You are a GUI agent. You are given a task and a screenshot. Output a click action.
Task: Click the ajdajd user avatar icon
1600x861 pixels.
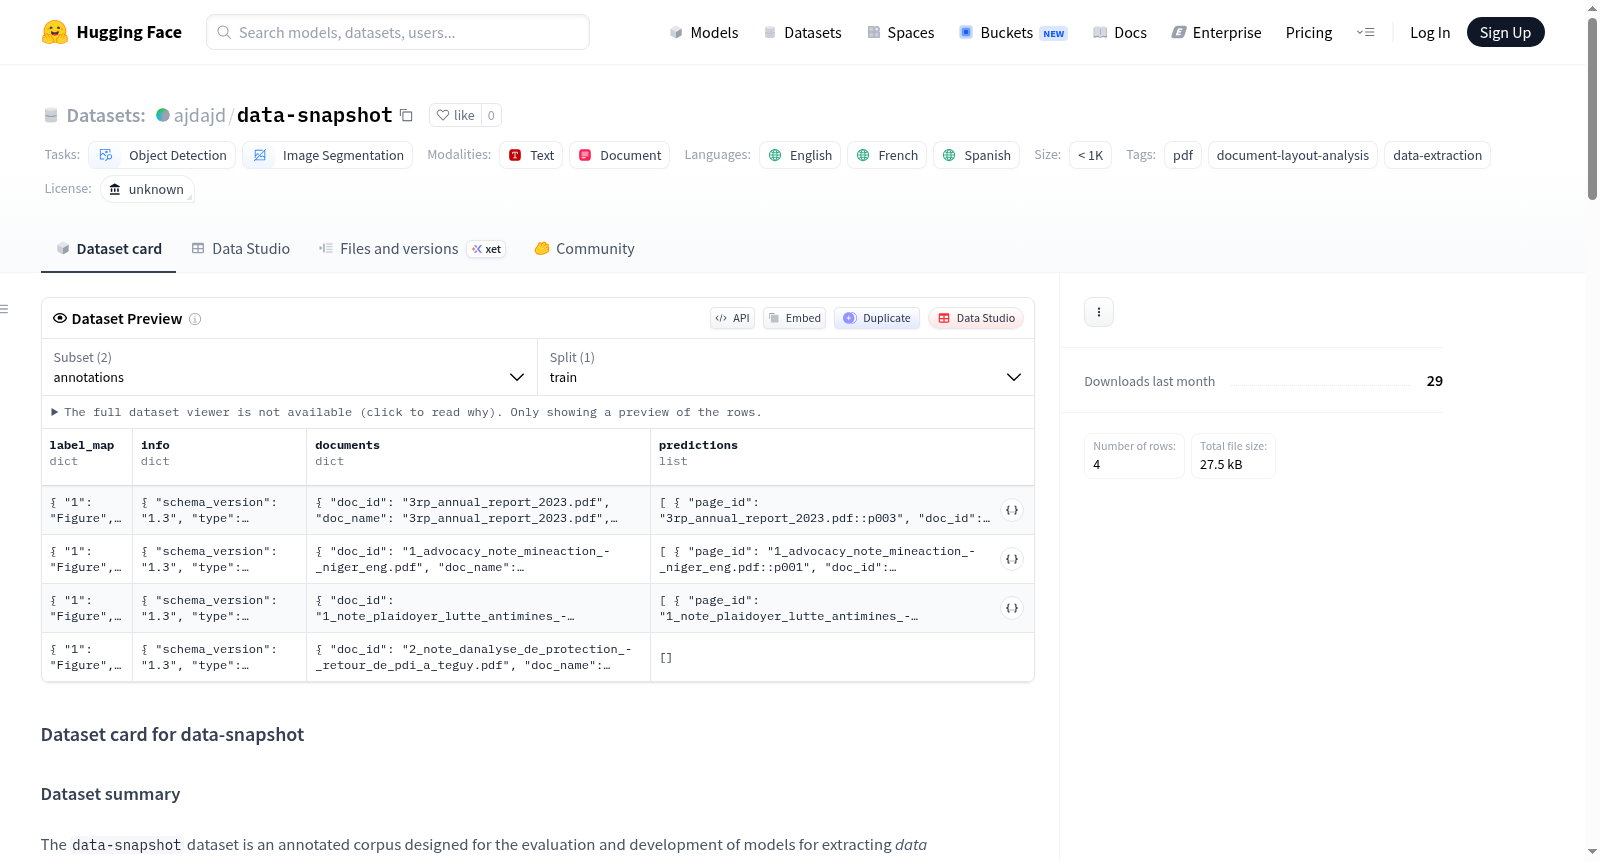tap(163, 115)
